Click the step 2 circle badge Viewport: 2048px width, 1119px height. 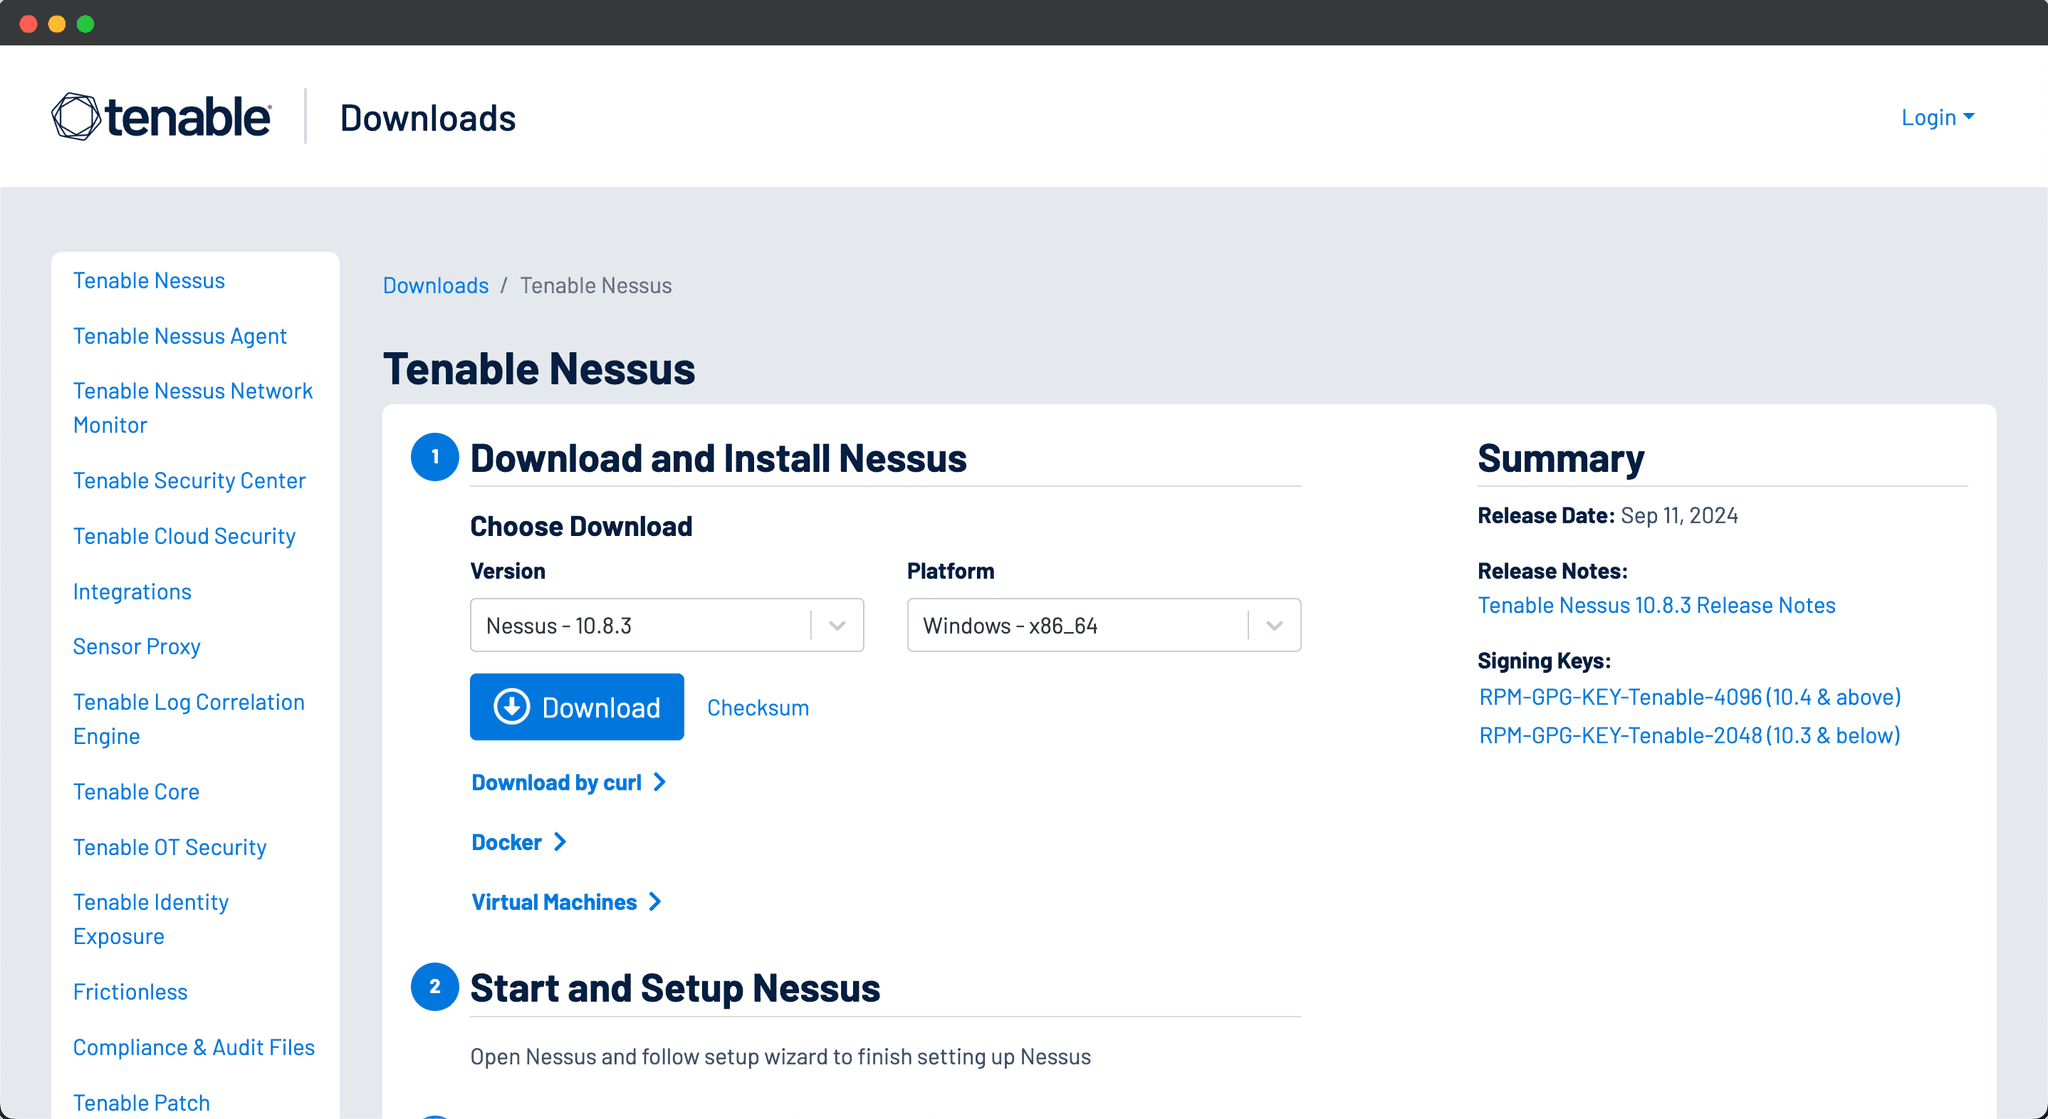[x=434, y=987]
